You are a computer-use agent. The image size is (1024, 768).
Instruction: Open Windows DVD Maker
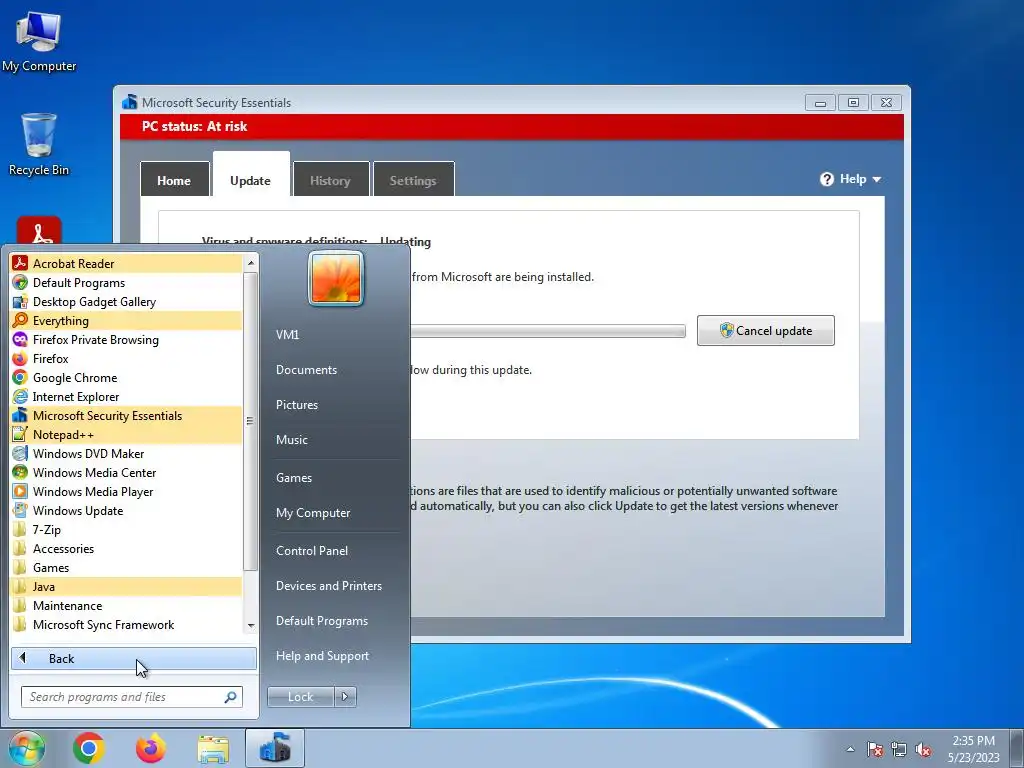coord(127,453)
